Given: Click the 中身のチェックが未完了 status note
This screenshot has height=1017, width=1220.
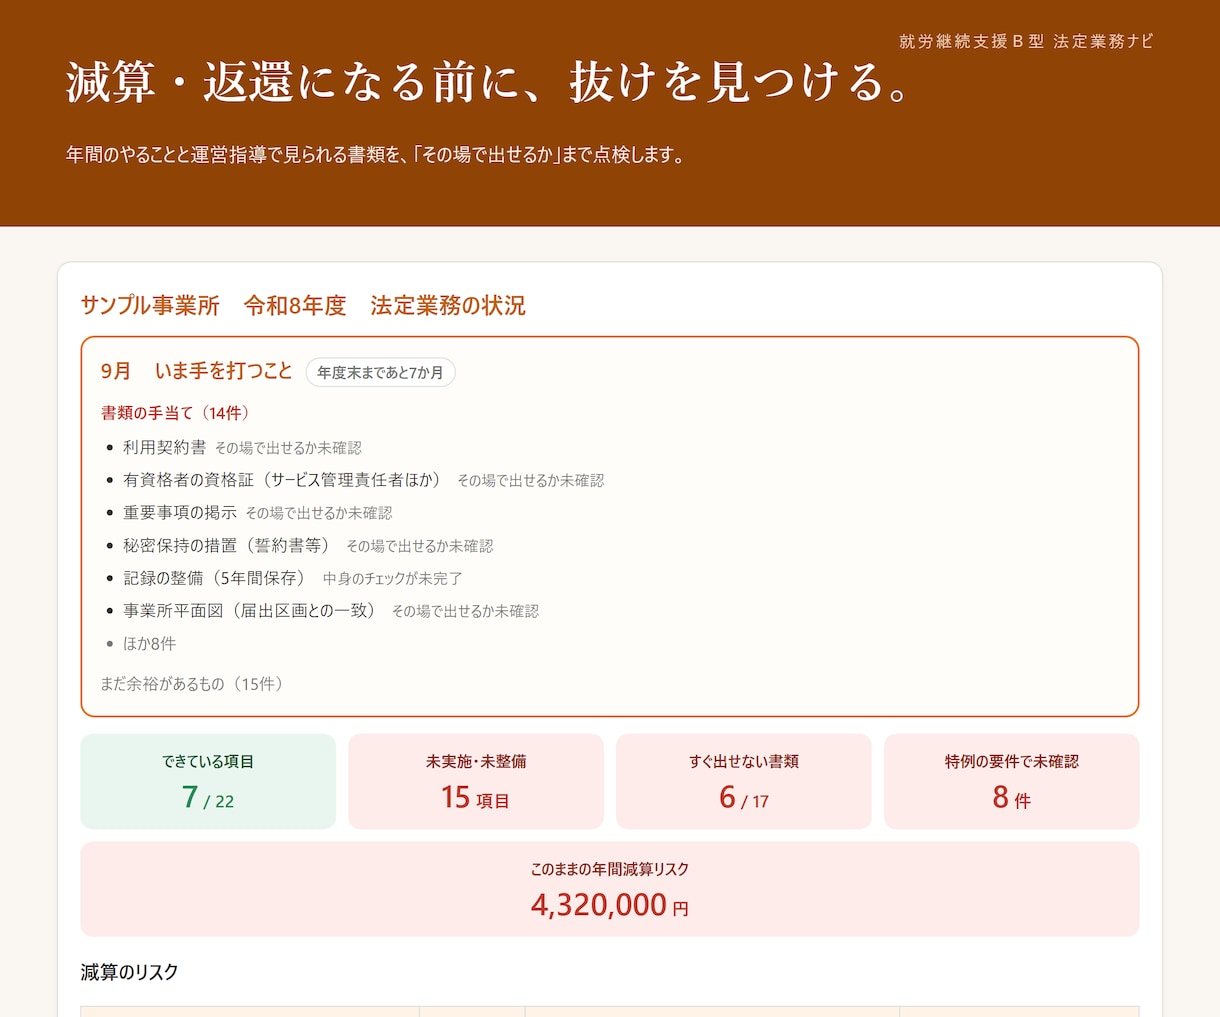Looking at the screenshot, I should point(393,579).
